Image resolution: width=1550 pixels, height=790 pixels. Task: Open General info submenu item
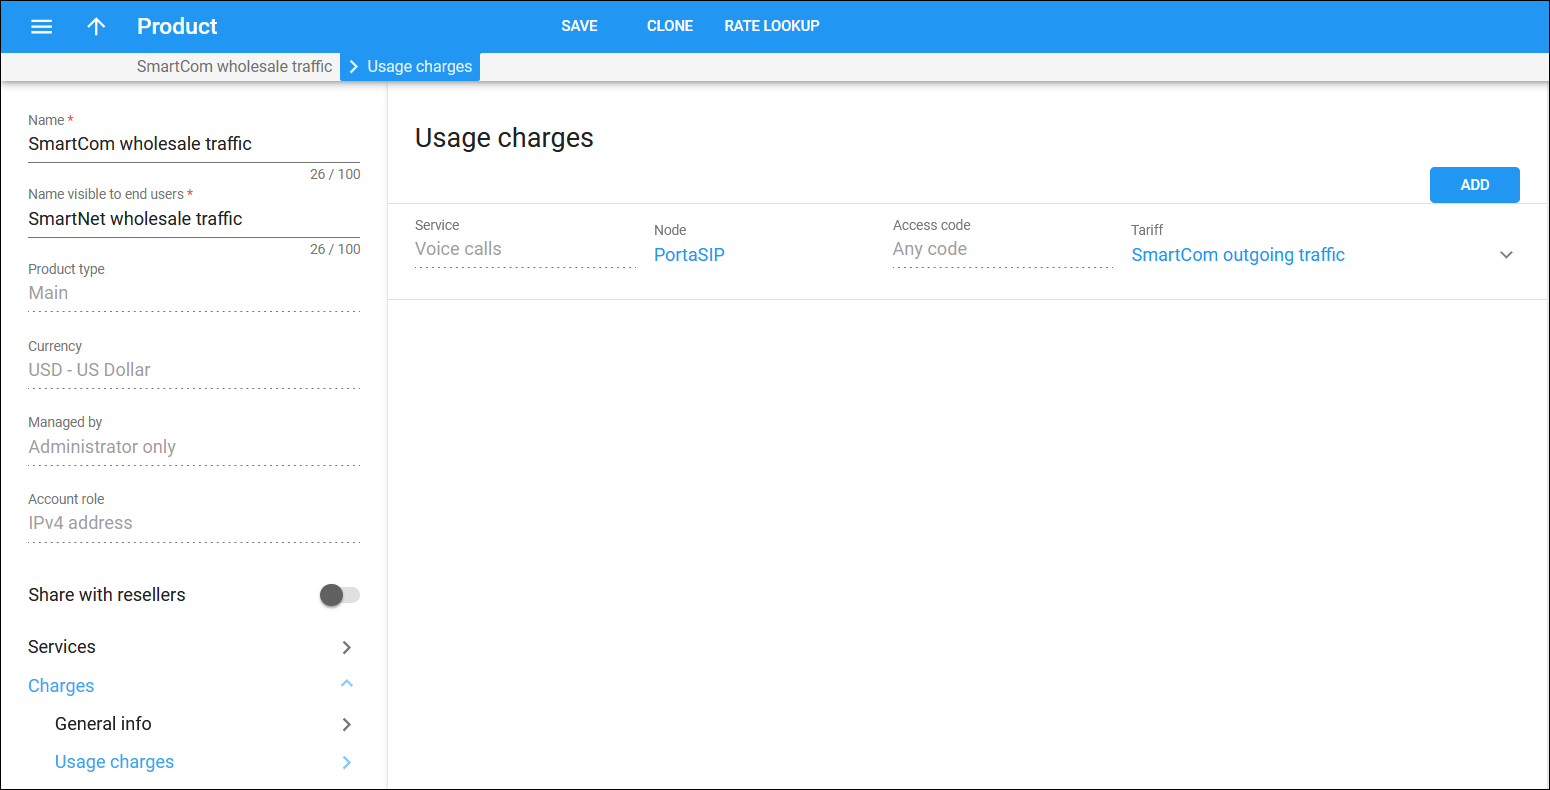103,724
